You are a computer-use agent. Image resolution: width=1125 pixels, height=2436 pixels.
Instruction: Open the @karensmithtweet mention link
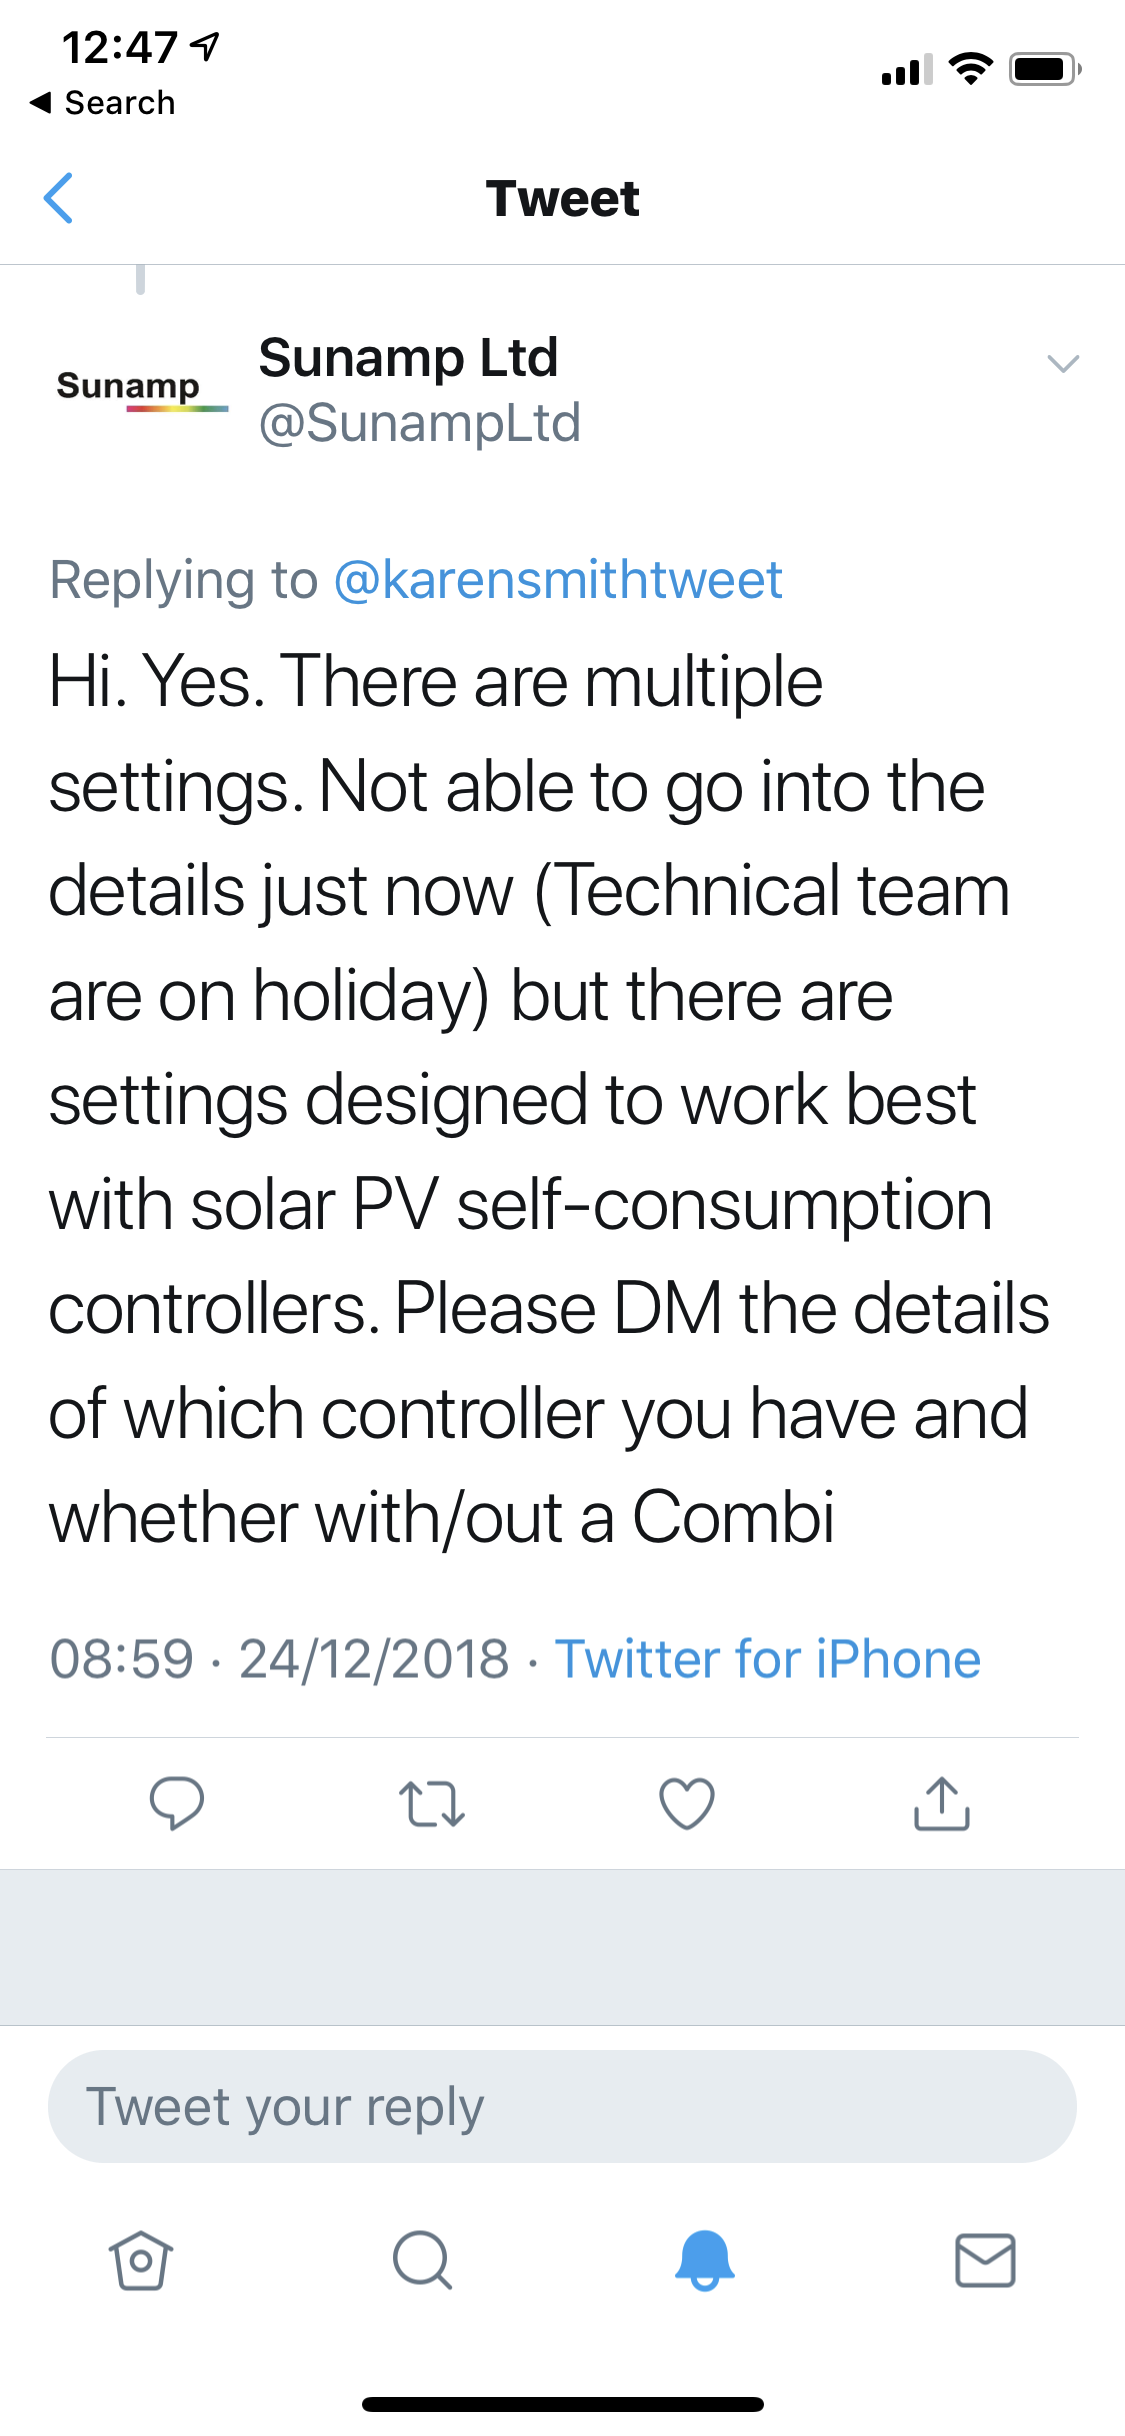[x=558, y=580]
